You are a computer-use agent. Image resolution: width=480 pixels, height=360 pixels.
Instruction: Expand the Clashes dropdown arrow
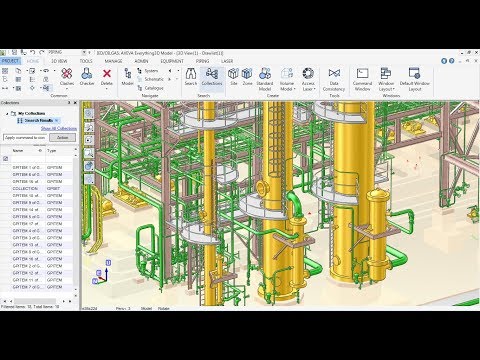tap(67, 89)
